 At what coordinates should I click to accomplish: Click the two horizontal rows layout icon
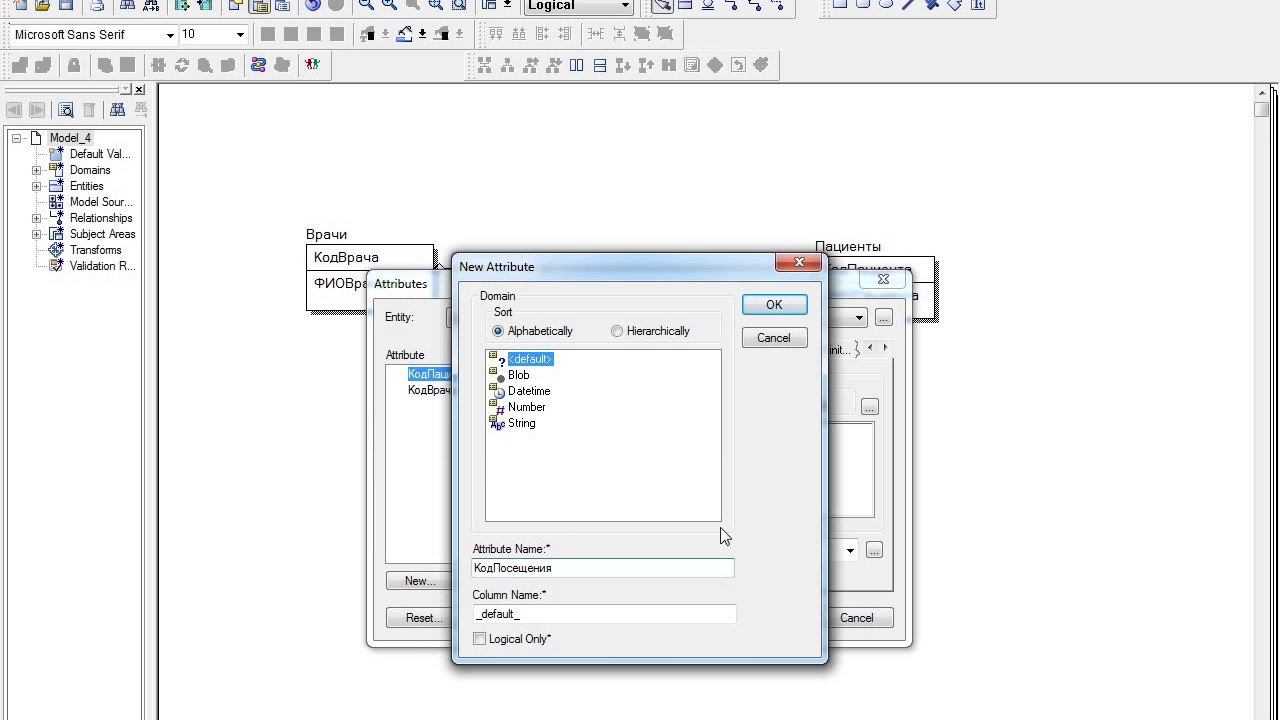click(600, 65)
